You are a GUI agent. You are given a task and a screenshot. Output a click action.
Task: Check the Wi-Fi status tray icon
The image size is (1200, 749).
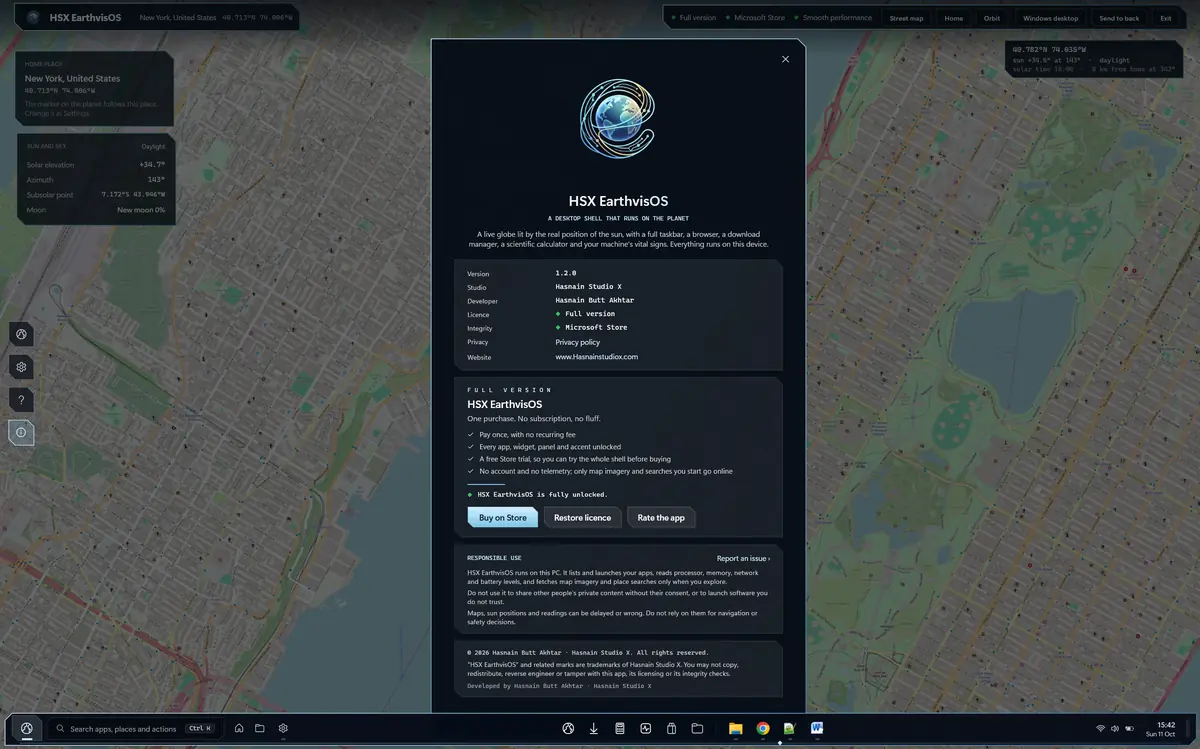(x=1101, y=729)
